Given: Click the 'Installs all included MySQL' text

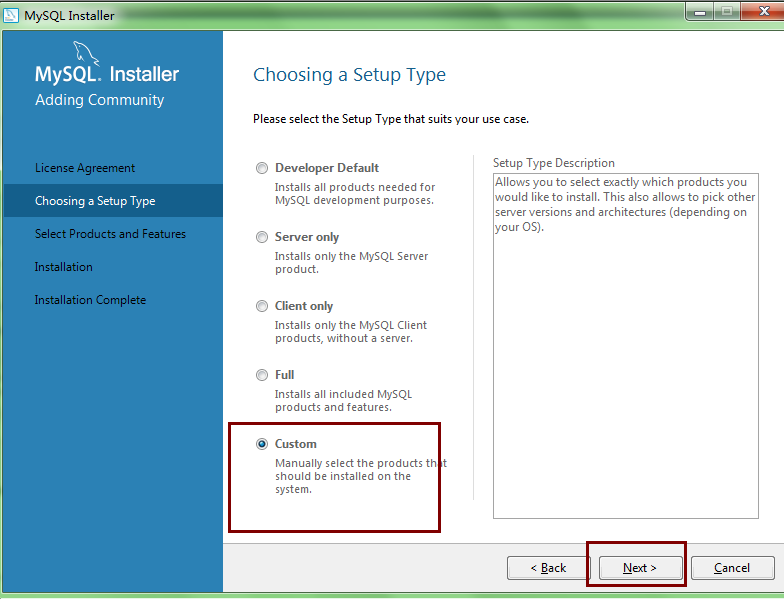Looking at the screenshot, I should tap(344, 400).
